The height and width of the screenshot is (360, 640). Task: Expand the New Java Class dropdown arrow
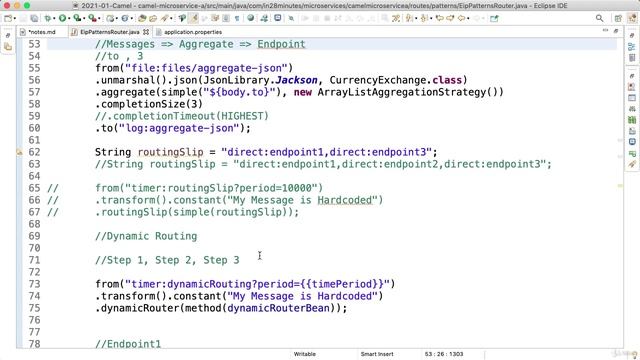pos(131,18)
